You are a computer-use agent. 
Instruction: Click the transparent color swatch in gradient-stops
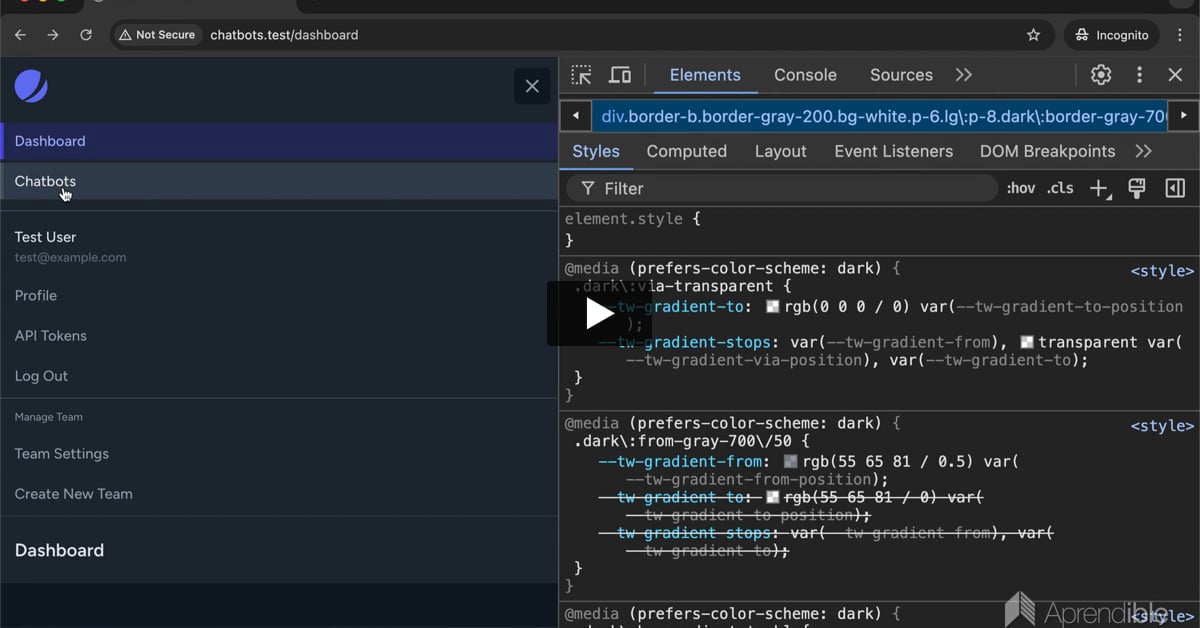[x=1026, y=342]
